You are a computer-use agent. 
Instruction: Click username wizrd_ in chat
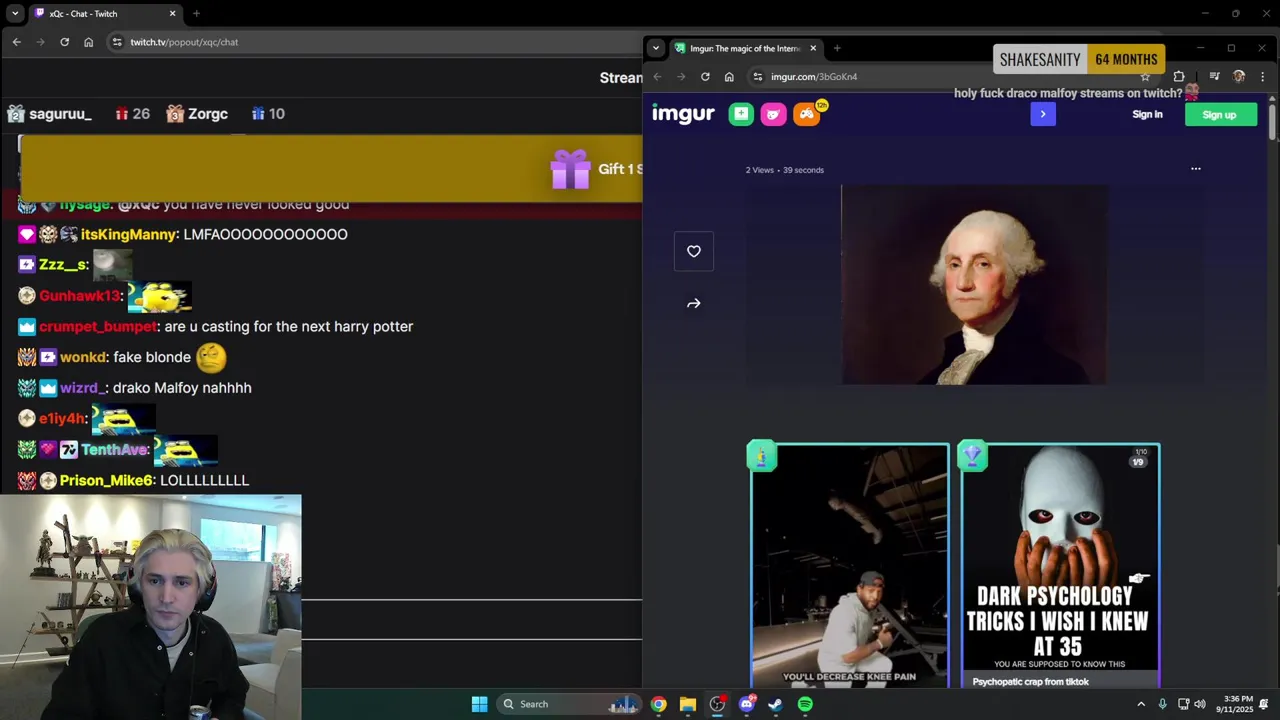pos(82,387)
